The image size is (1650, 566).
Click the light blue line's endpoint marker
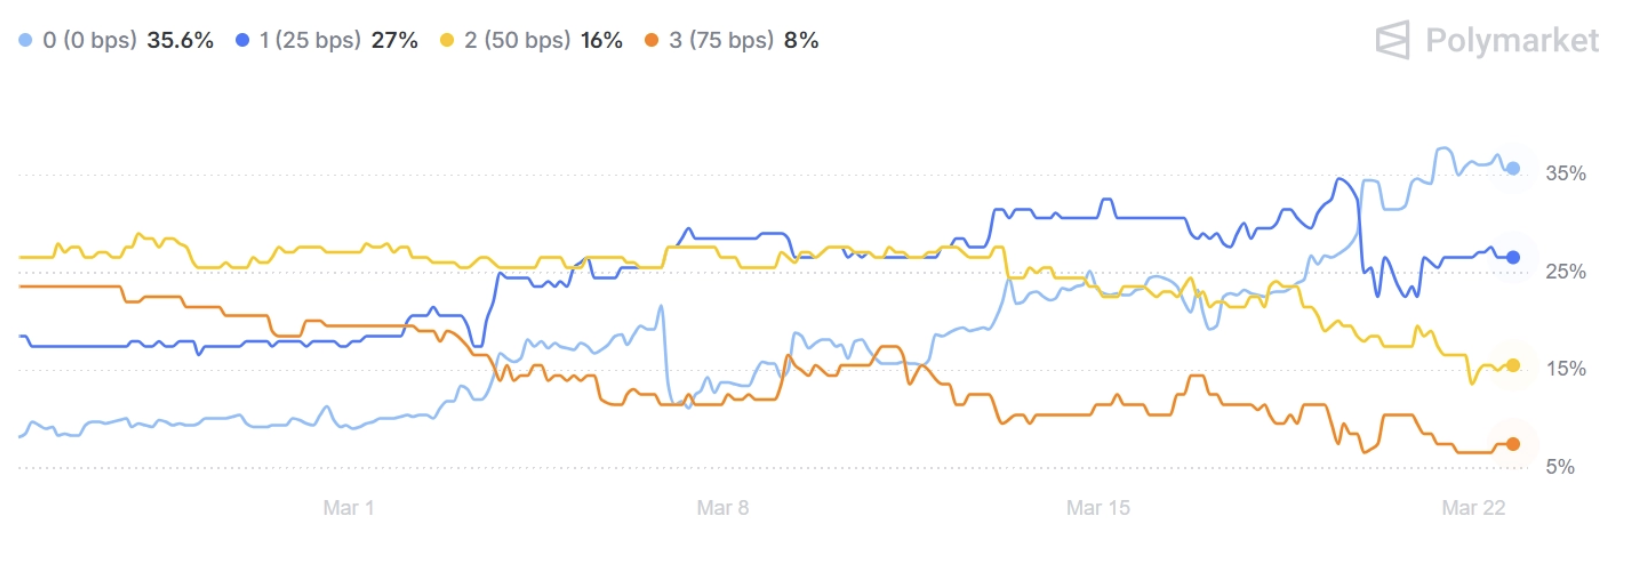[x=1513, y=169]
